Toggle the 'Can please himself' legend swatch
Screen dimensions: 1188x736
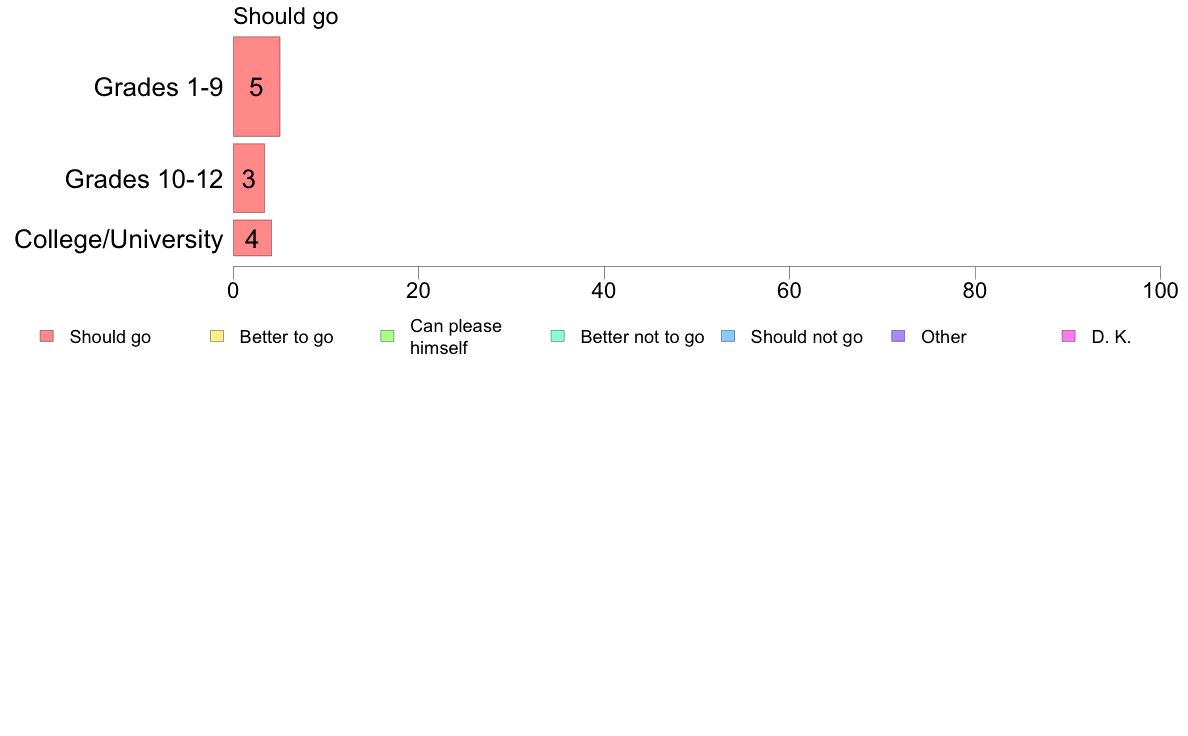click(x=387, y=336)
